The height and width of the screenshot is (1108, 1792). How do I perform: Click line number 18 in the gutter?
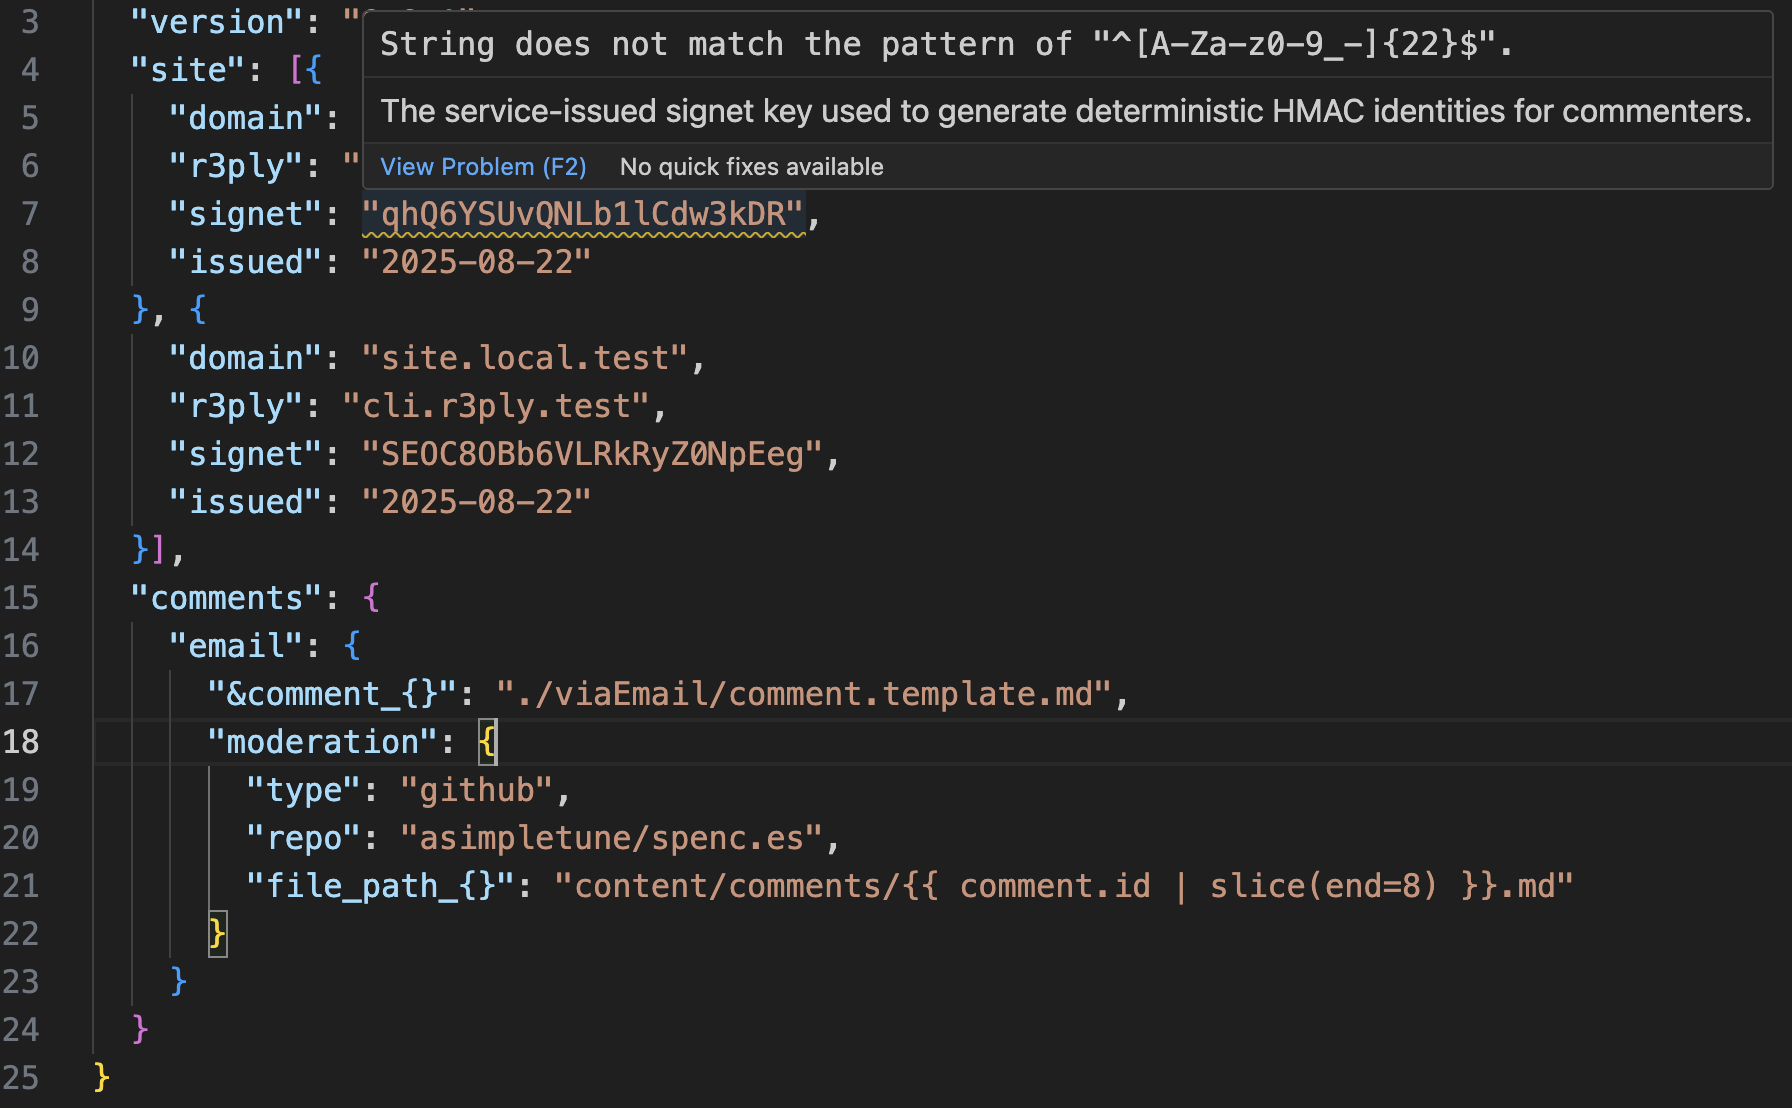tap(23, 741)
